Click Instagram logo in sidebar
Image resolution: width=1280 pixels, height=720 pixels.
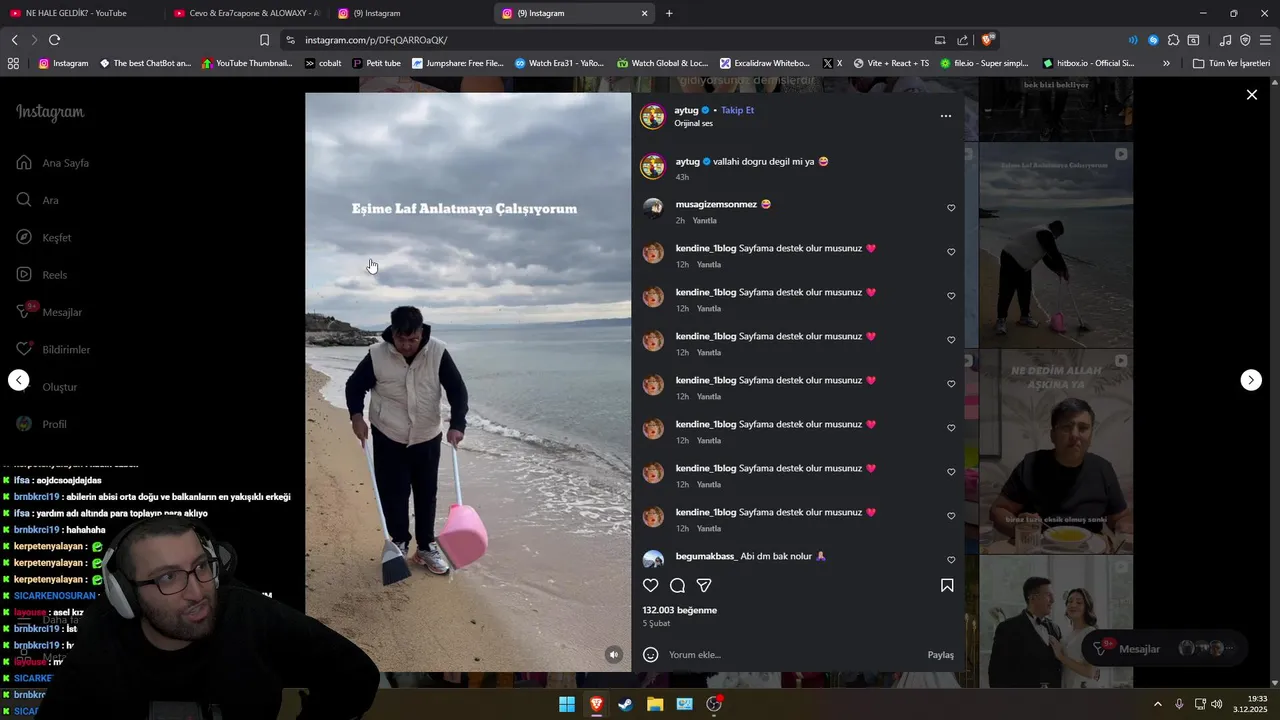(x=50, y=112)
